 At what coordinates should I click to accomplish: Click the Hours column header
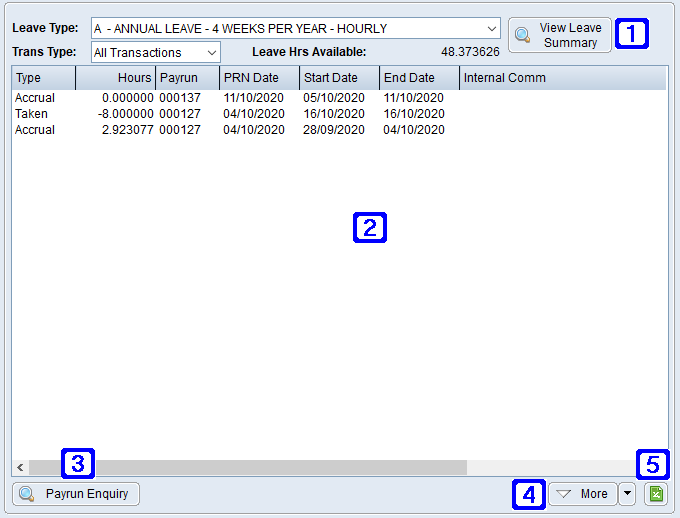[115, 78]
